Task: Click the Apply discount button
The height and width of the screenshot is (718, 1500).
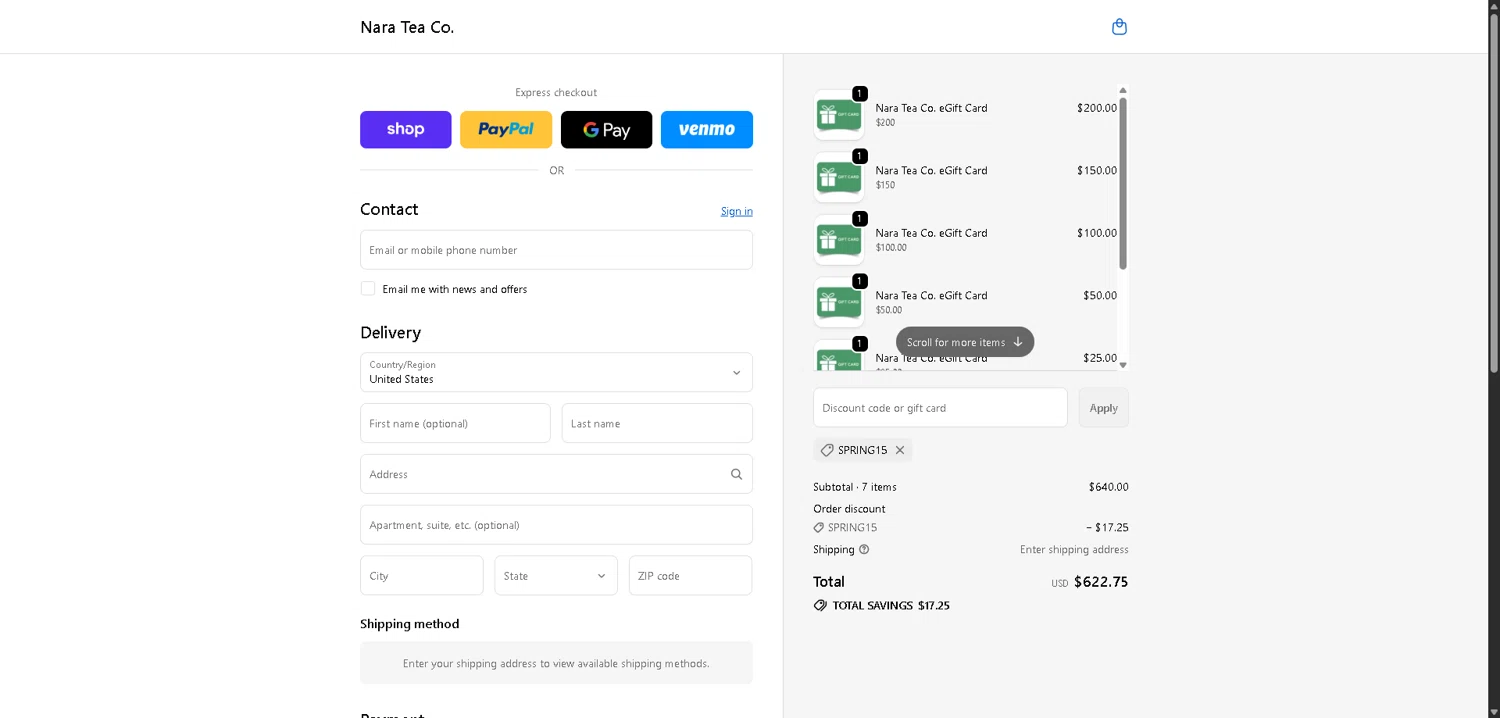Action: (x=1104, y=407)
